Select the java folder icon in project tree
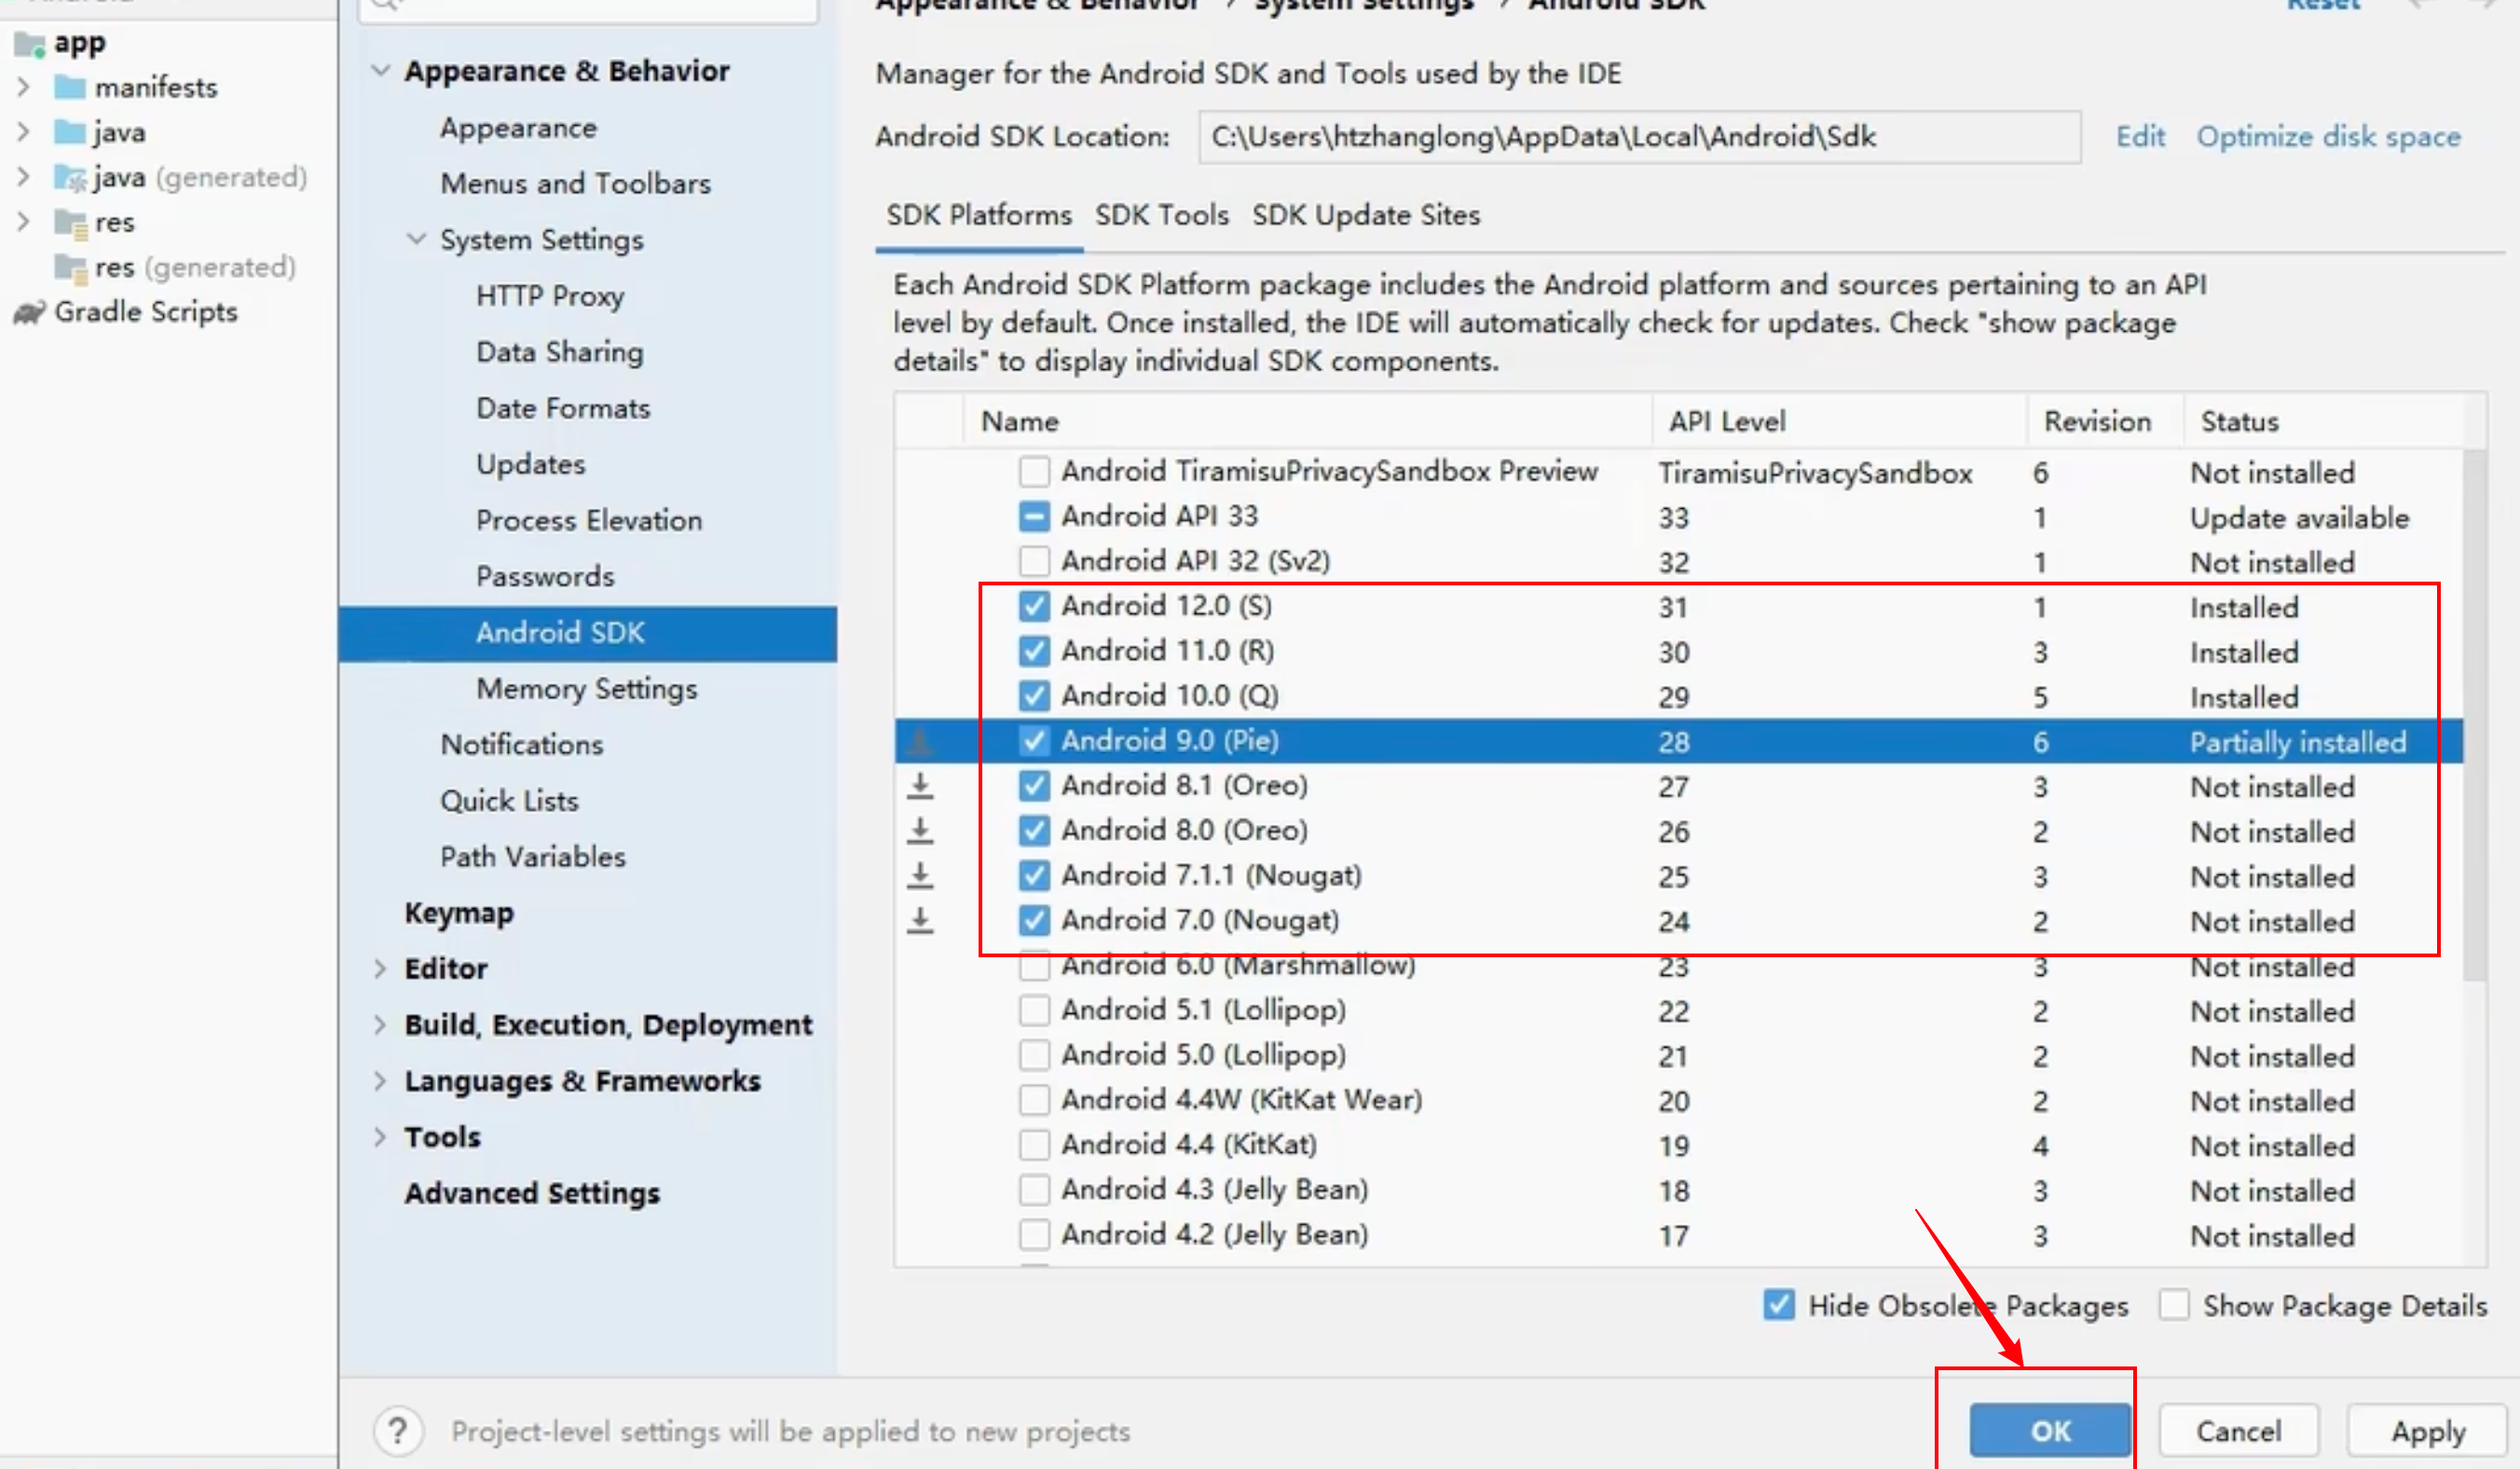 click(69, 132)
